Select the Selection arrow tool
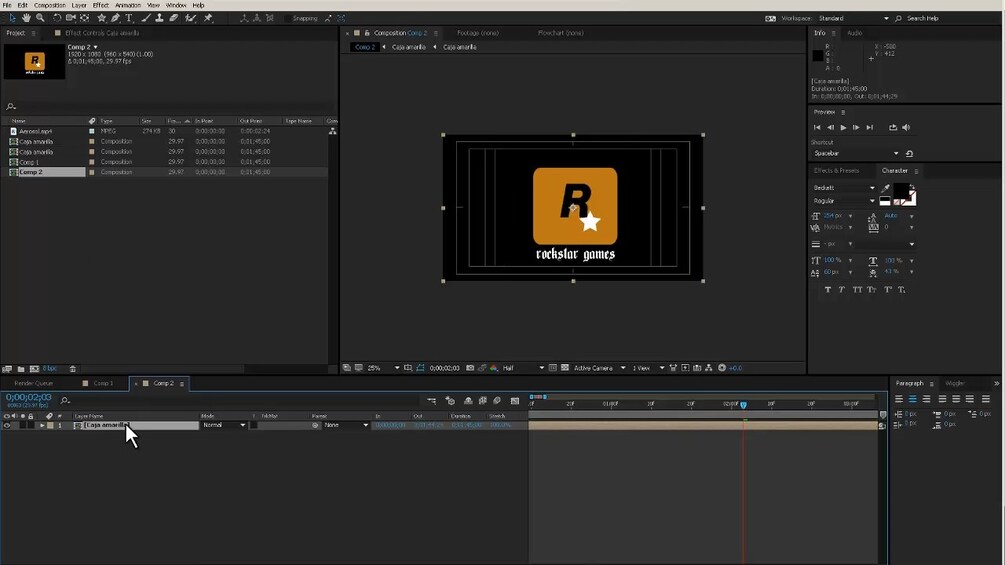 (12, 18)
